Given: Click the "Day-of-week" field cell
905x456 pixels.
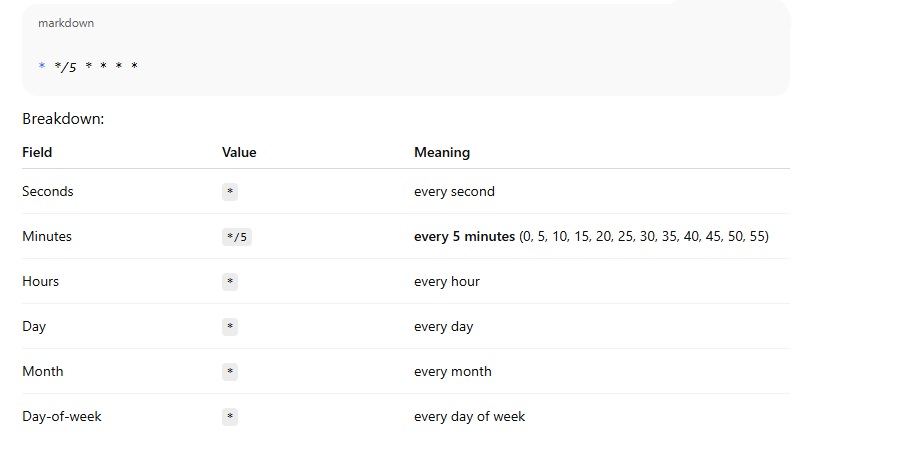Looking at the screenshot, I should [62, 416].
